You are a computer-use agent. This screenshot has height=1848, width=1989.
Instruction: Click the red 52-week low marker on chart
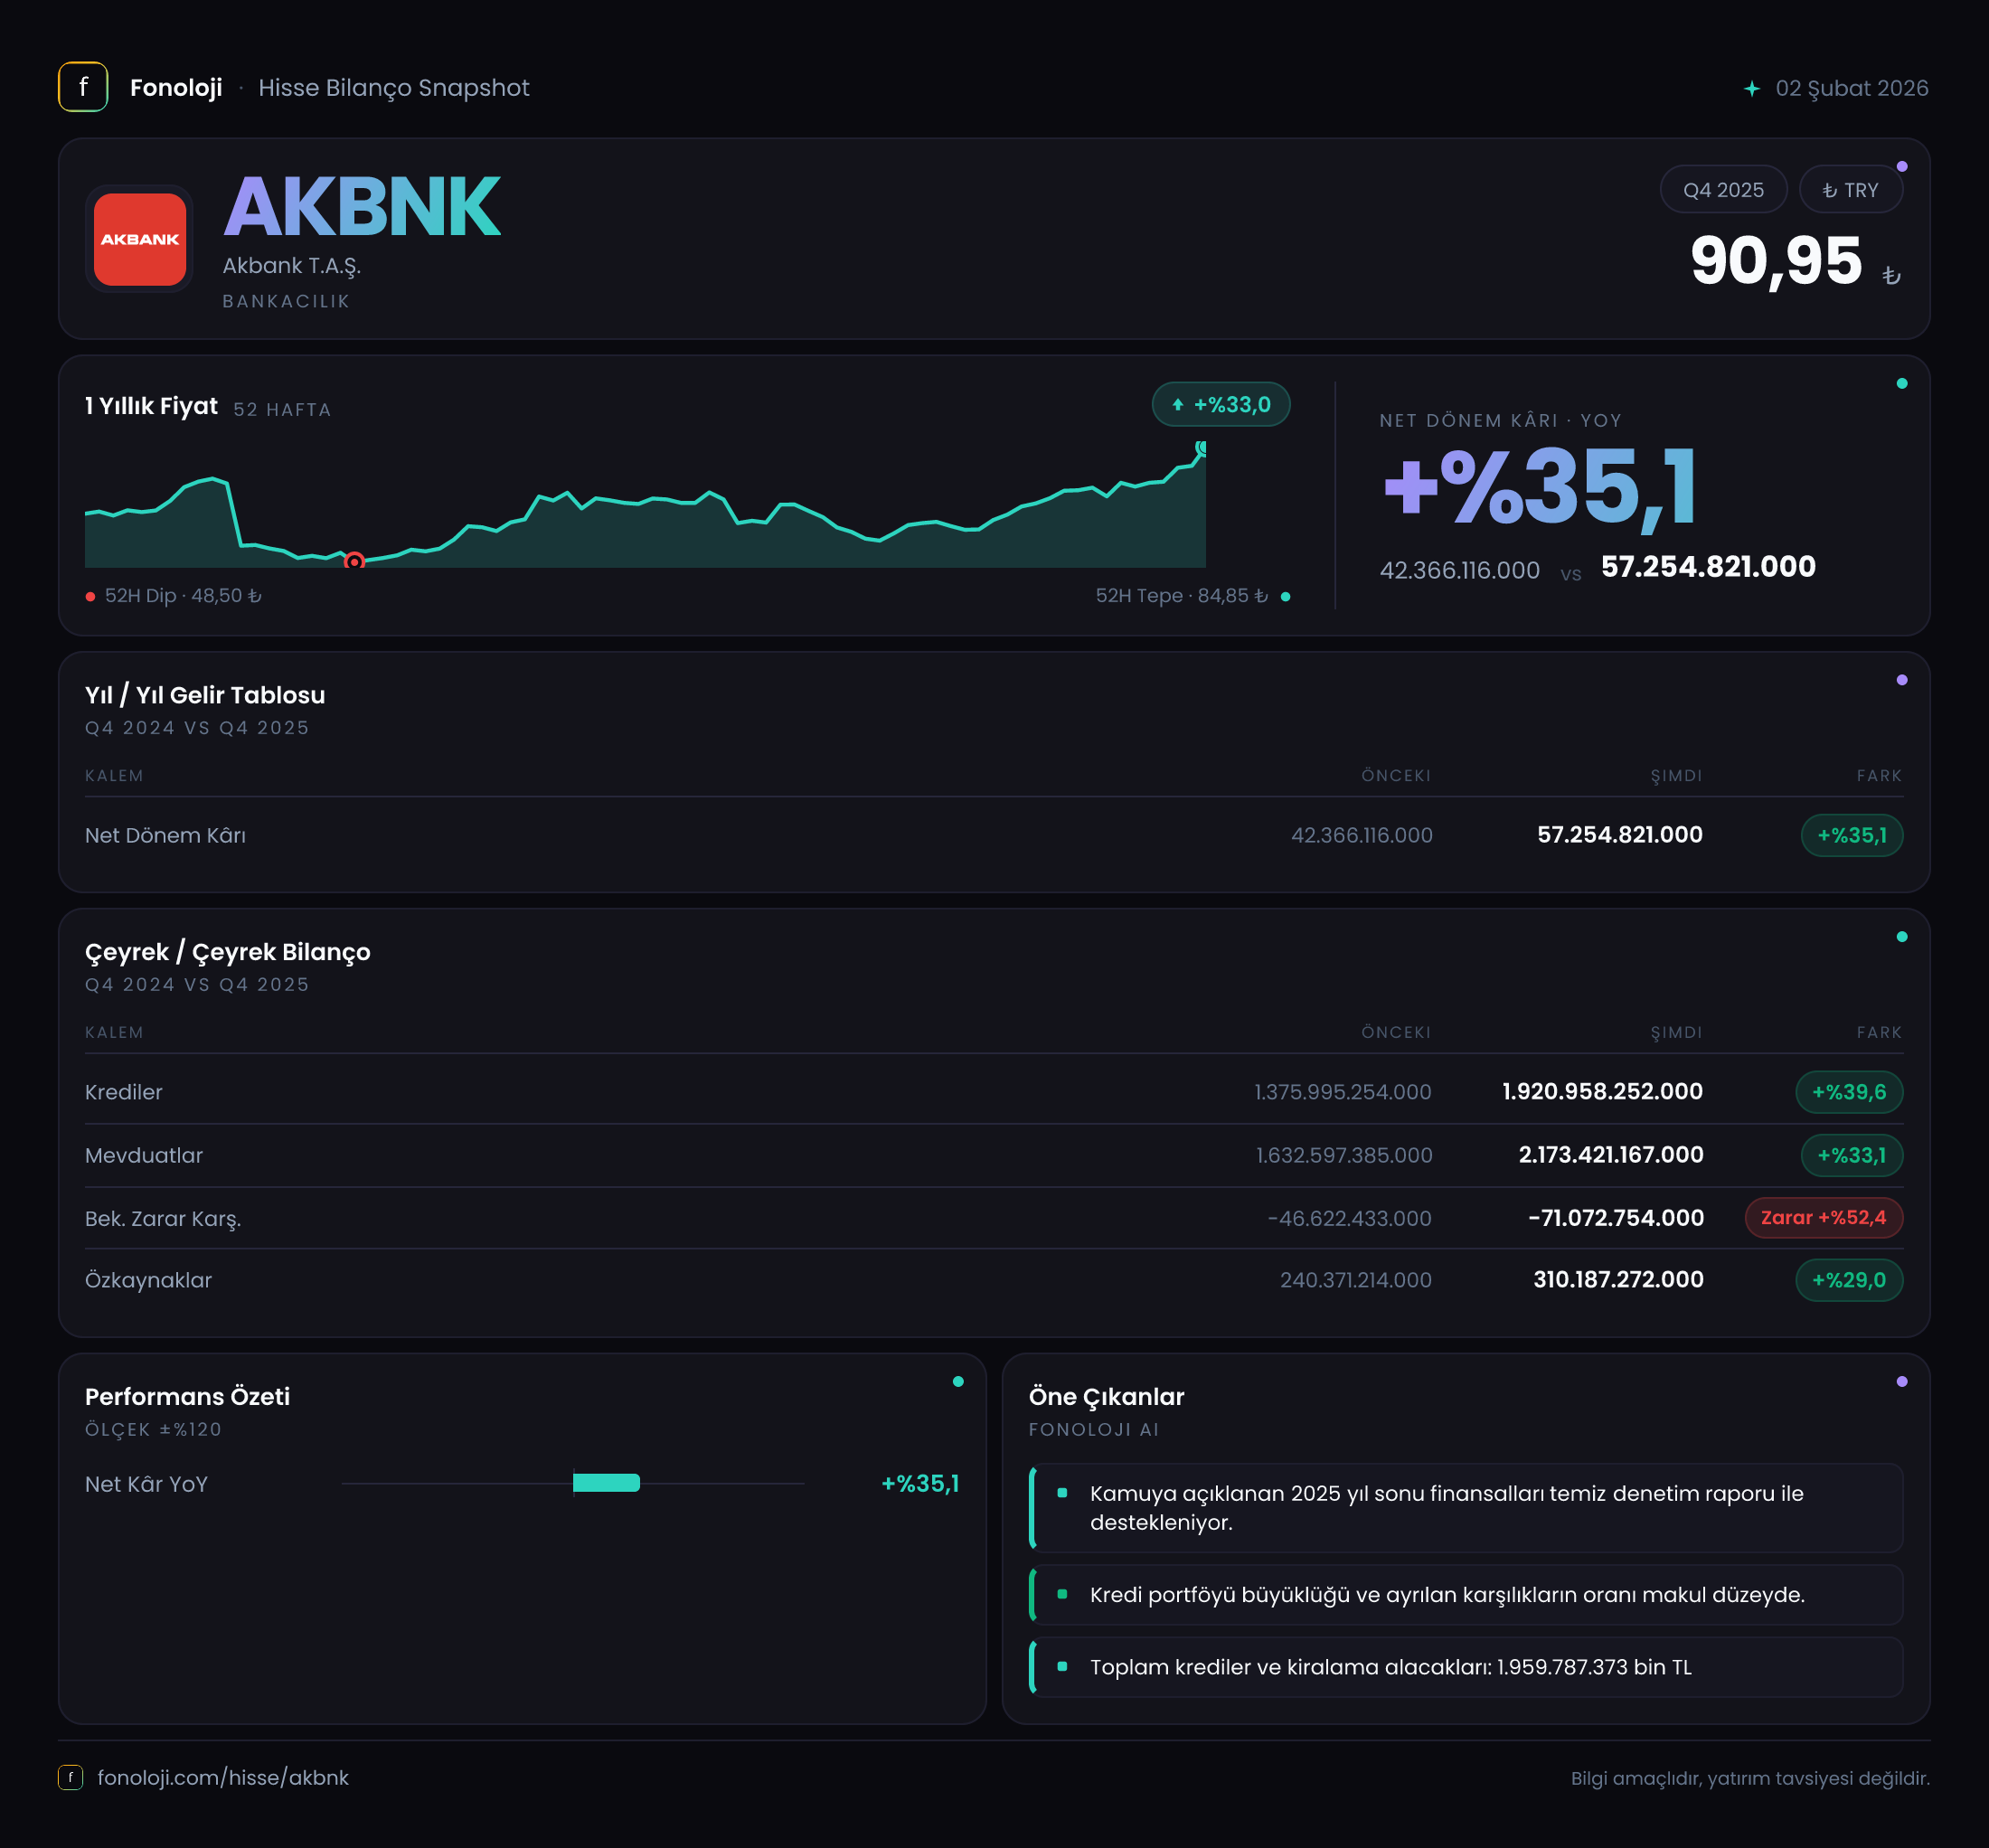(354, 561)
